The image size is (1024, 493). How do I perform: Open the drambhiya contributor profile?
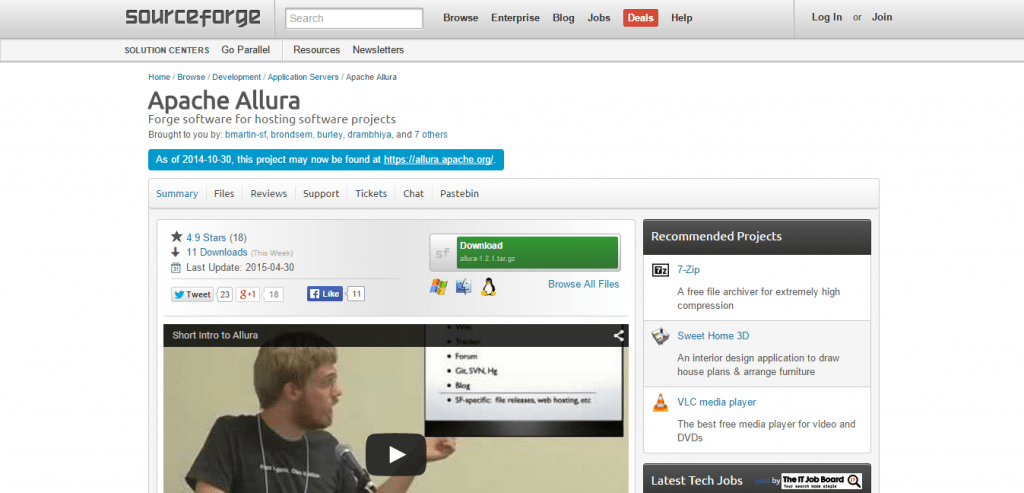[370, 135]
